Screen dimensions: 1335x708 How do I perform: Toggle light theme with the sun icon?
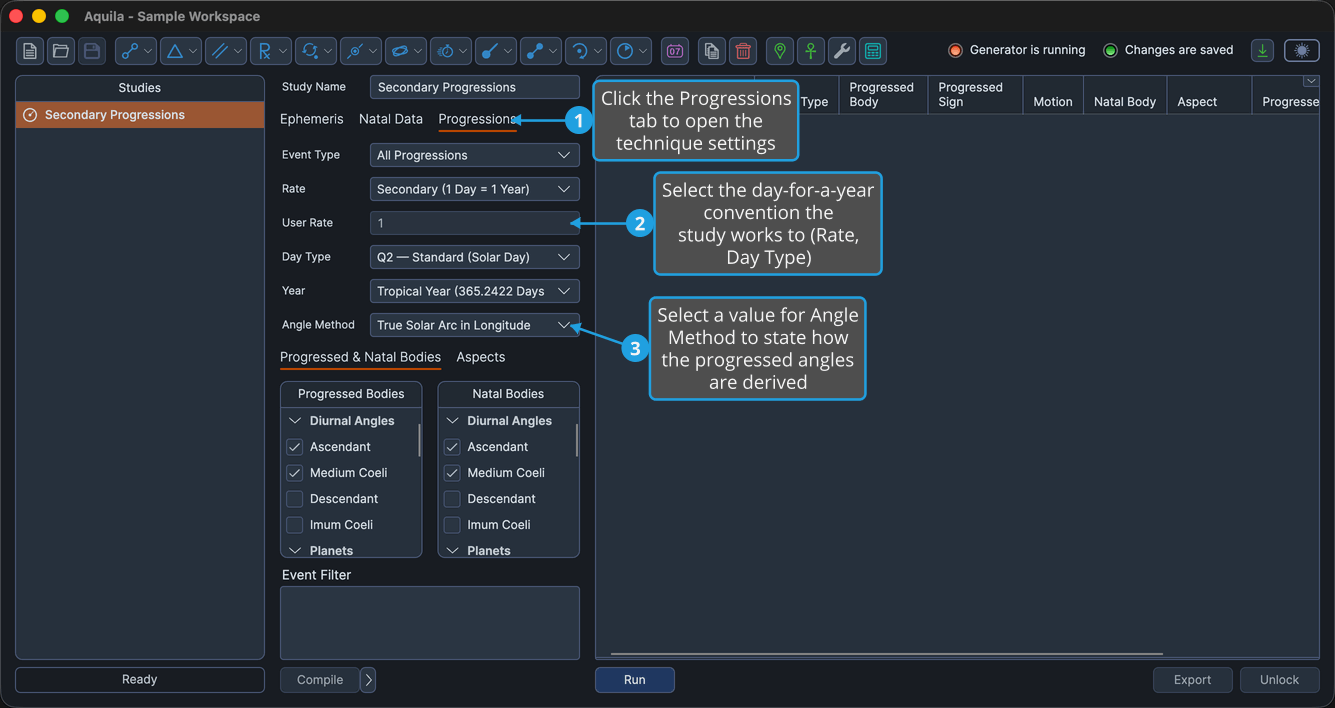[x=1302, y=51]
